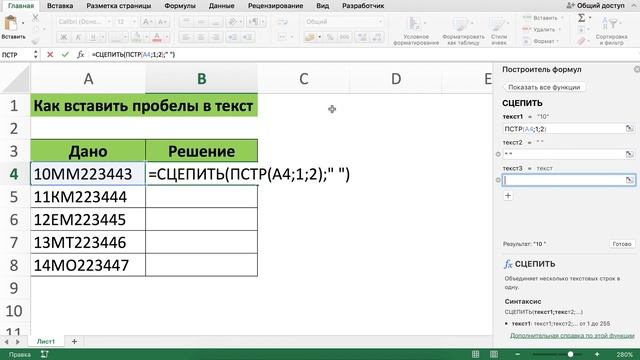Select the Лист1 sheet tab

(x=46, y=341)
